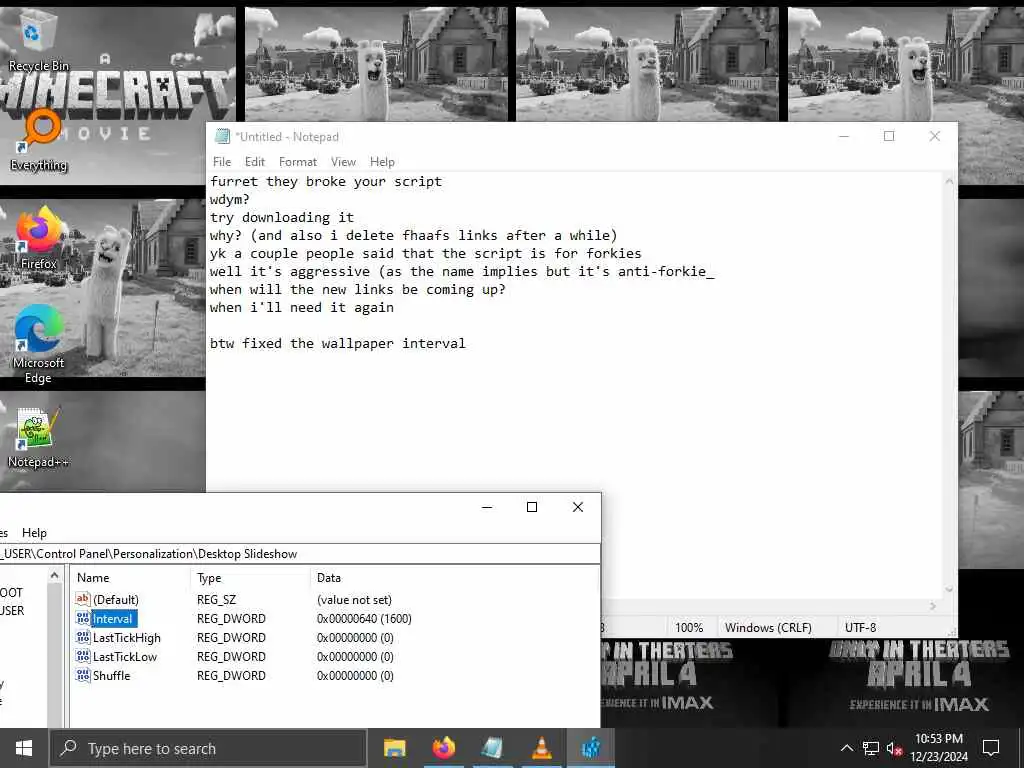Click the Notepad scrollbar down arrow
The height and width of the screenshot is (768, 1024).
point(950,590)
